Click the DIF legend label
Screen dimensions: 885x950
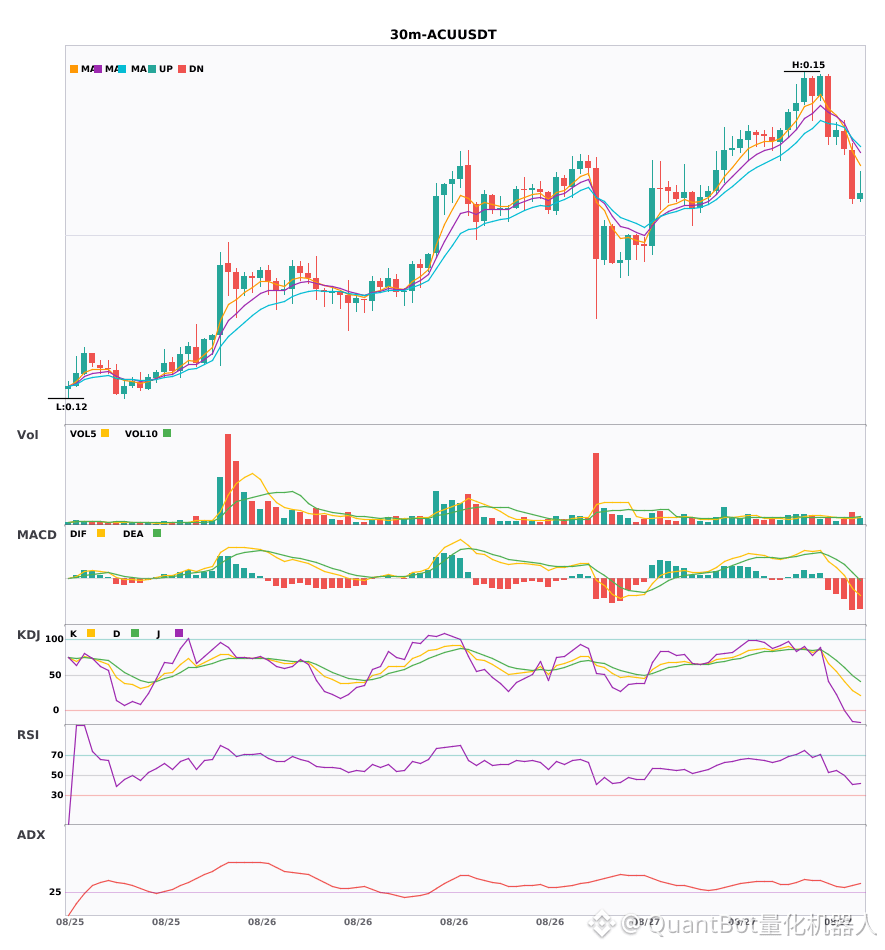click(x=78, y=534)
